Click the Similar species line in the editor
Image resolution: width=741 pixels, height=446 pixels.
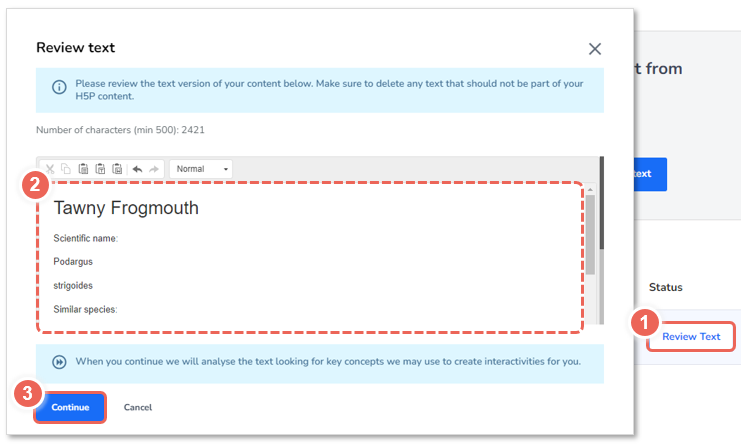85,309
